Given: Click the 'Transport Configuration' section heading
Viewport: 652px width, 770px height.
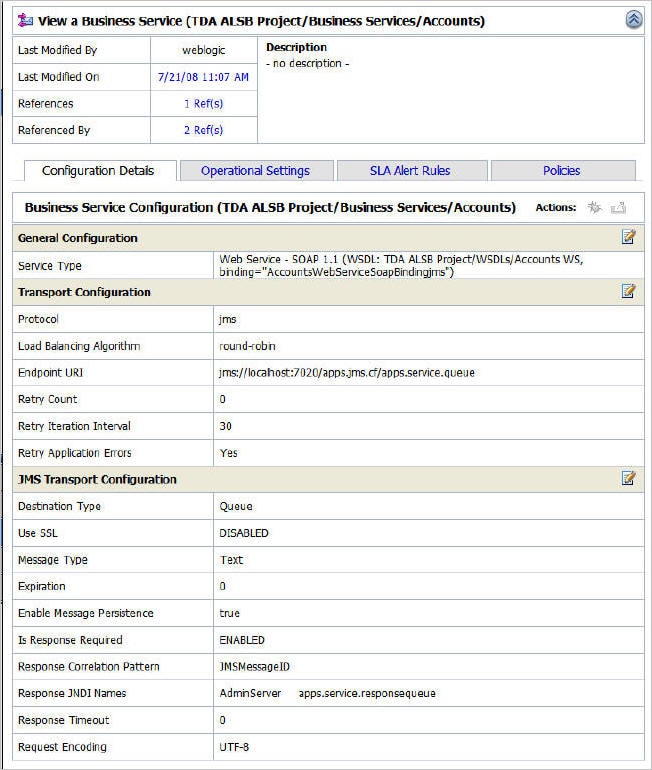Looking at the screenshot, I should [x=84, y=292].
